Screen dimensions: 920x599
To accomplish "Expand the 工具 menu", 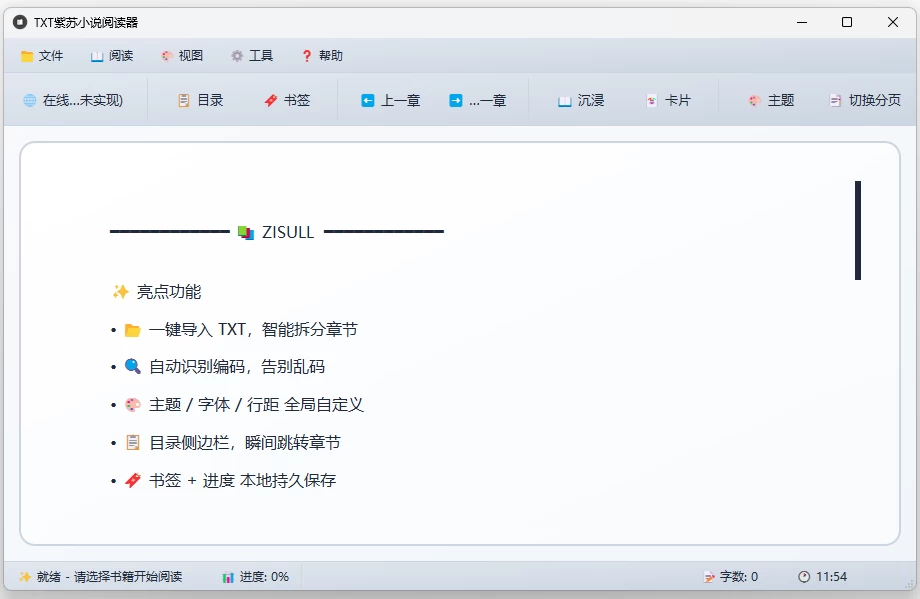I will [252, 56].
